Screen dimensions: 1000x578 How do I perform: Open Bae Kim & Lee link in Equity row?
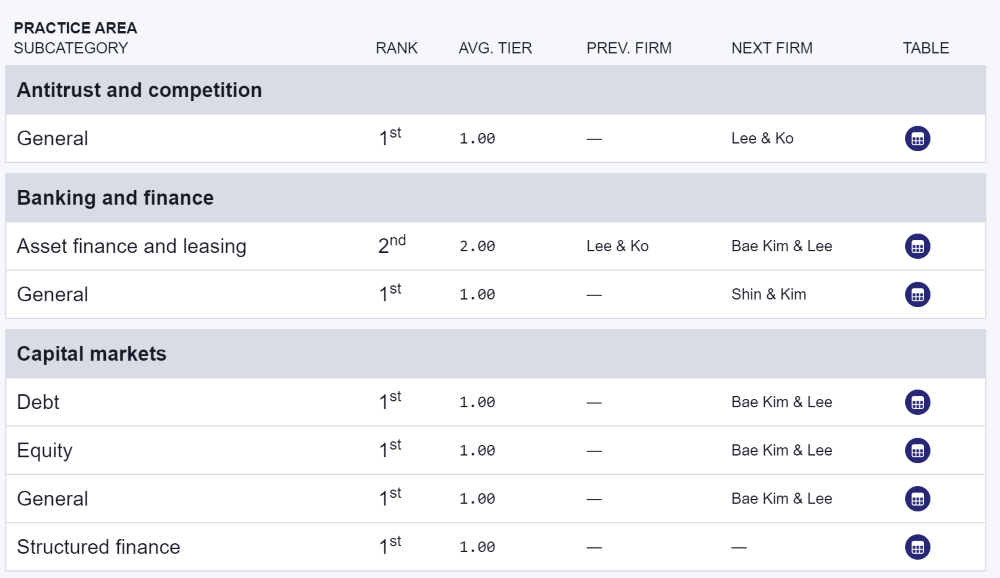(x=781, y=450)
